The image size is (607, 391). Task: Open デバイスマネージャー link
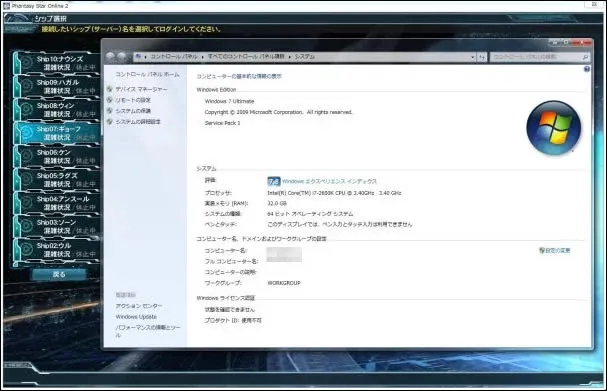pos(141,89)
